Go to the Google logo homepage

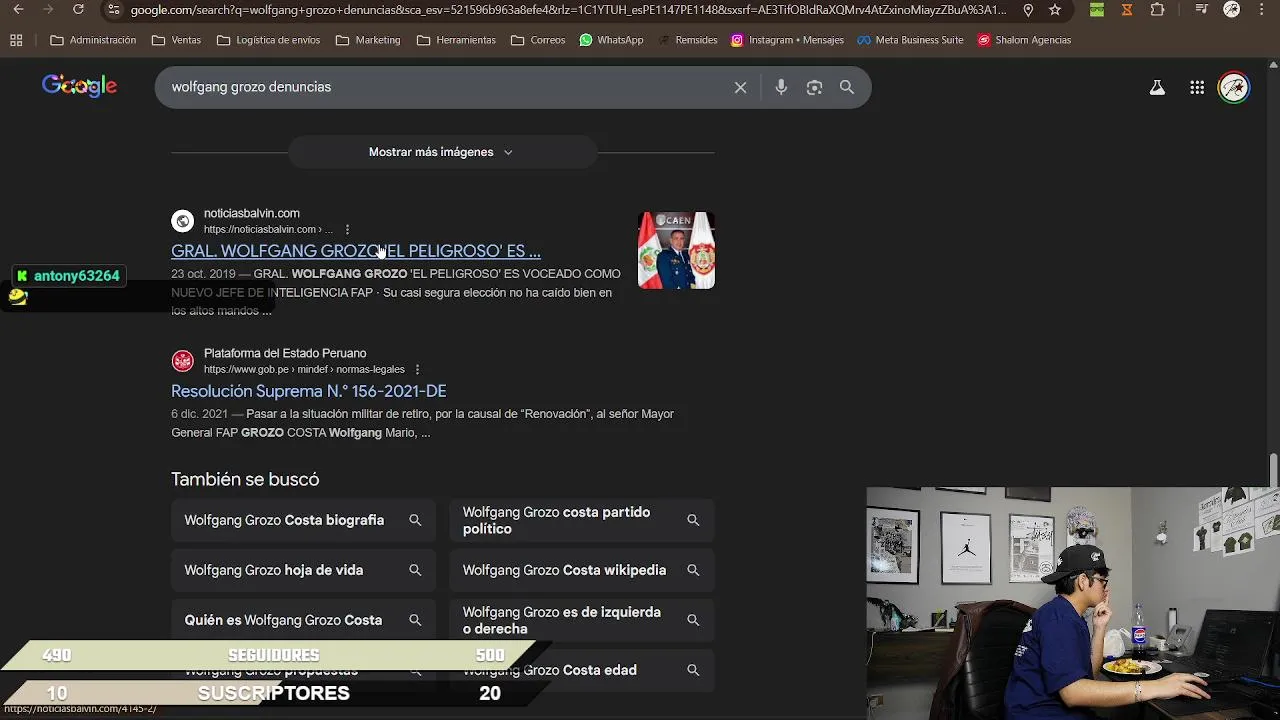click(x=80, y=86)
